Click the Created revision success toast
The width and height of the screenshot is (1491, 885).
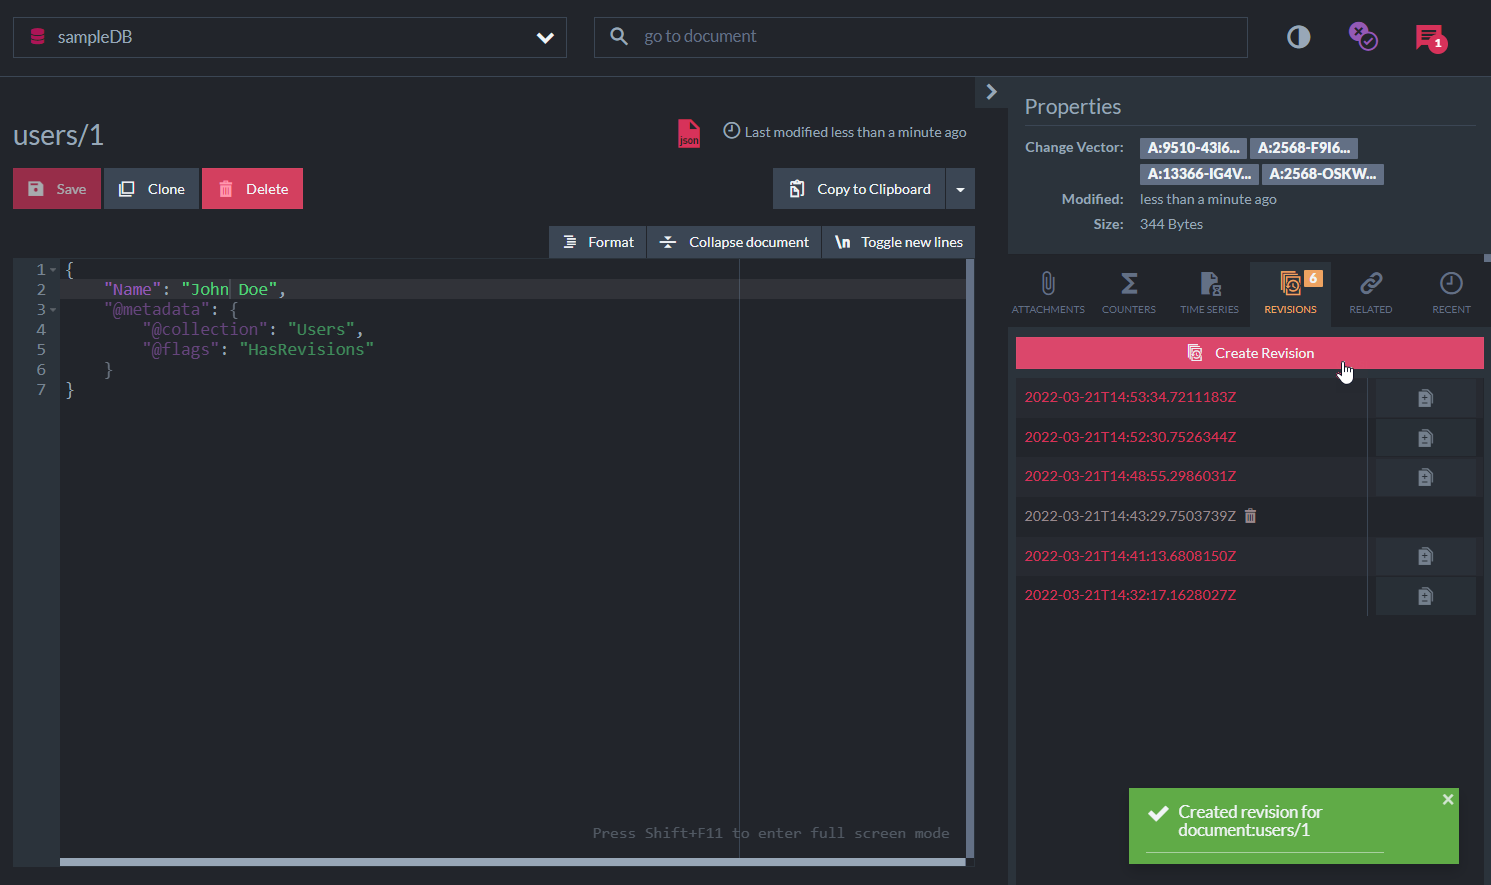click(x=1294, y=826)
